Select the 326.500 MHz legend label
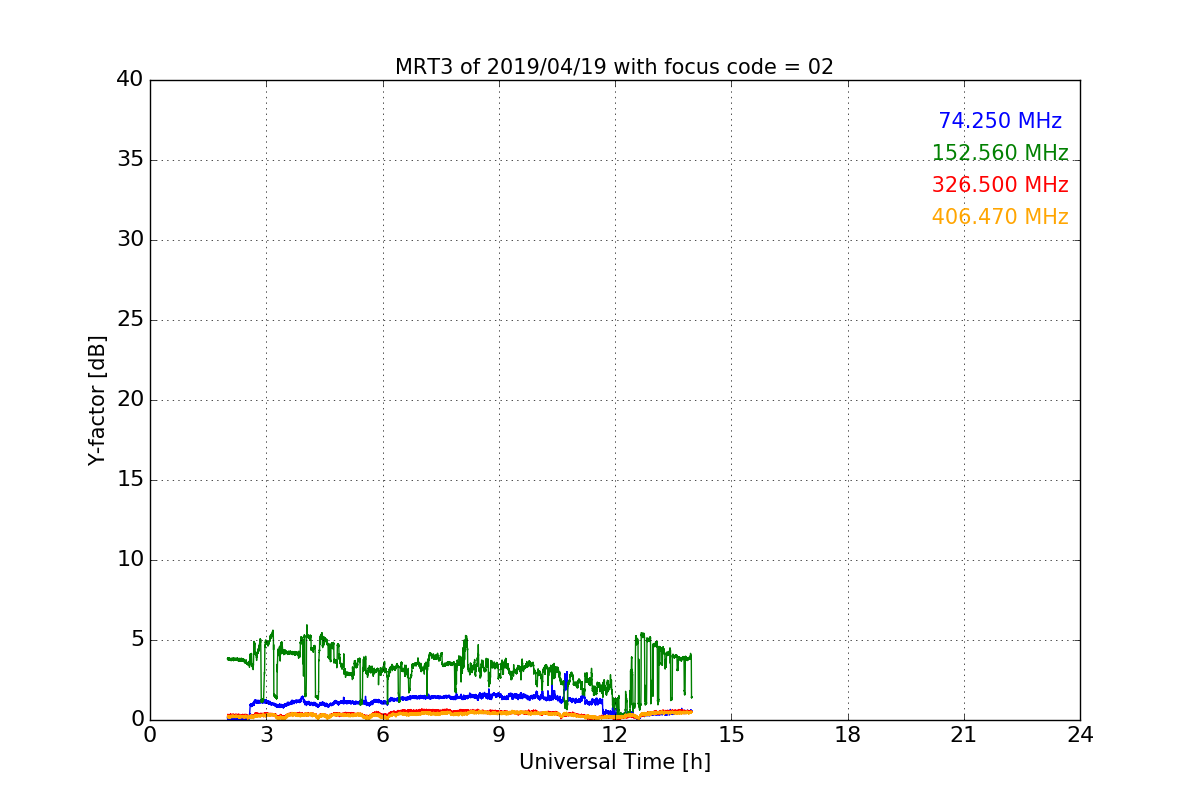 [x=1000, y=185]
